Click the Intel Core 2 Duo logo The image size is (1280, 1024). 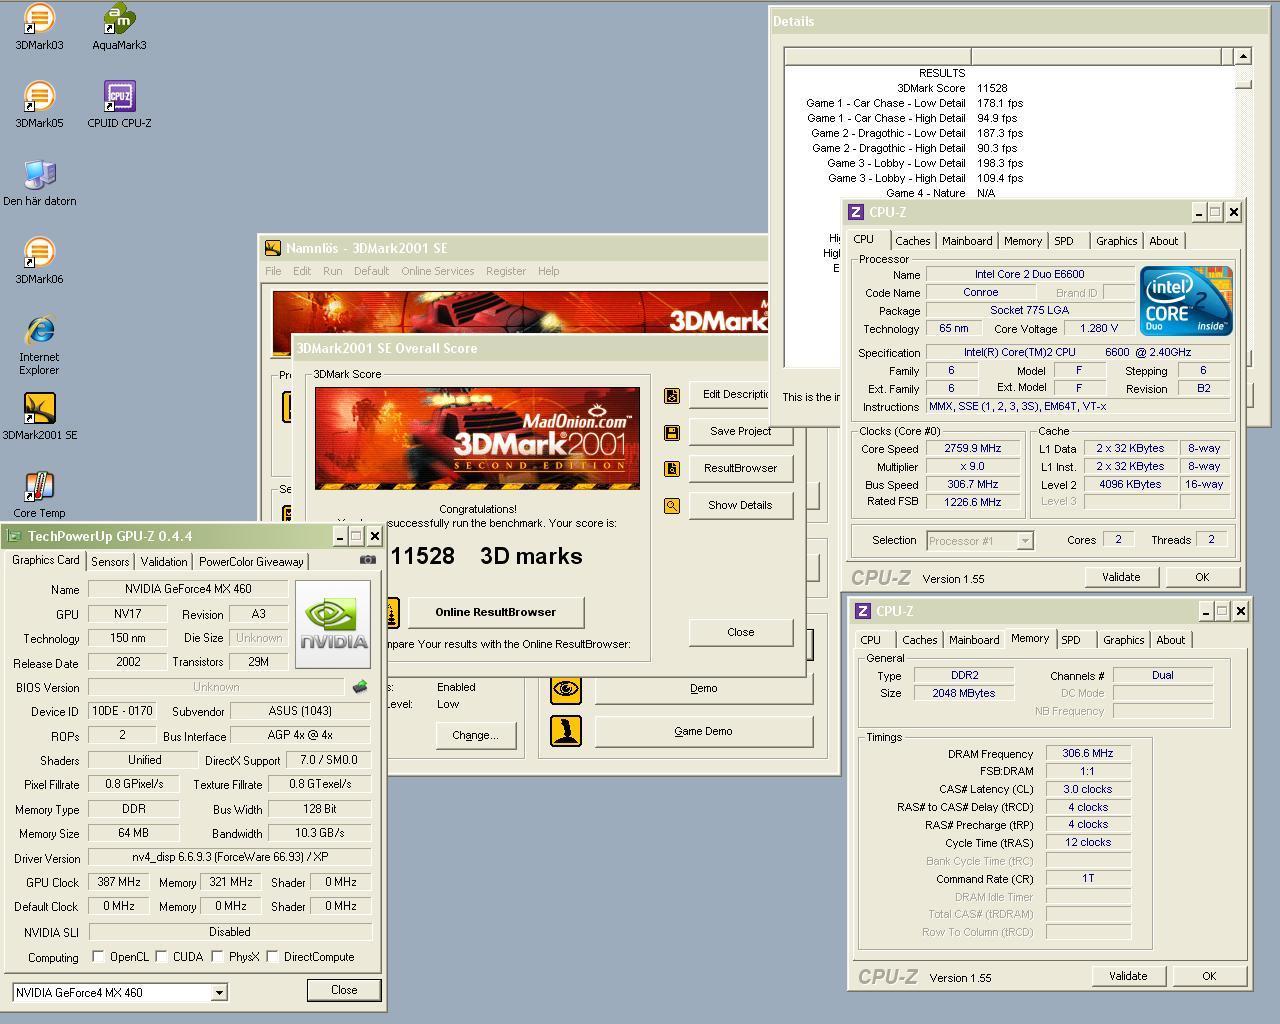[1186, 301]
